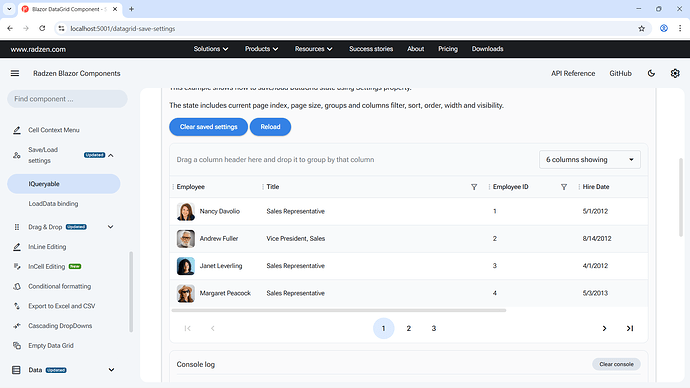This screenshot has width=690, height=388.
Task: Select page 2 in pager
Action: pyautogui.click(x=408, y=328)
